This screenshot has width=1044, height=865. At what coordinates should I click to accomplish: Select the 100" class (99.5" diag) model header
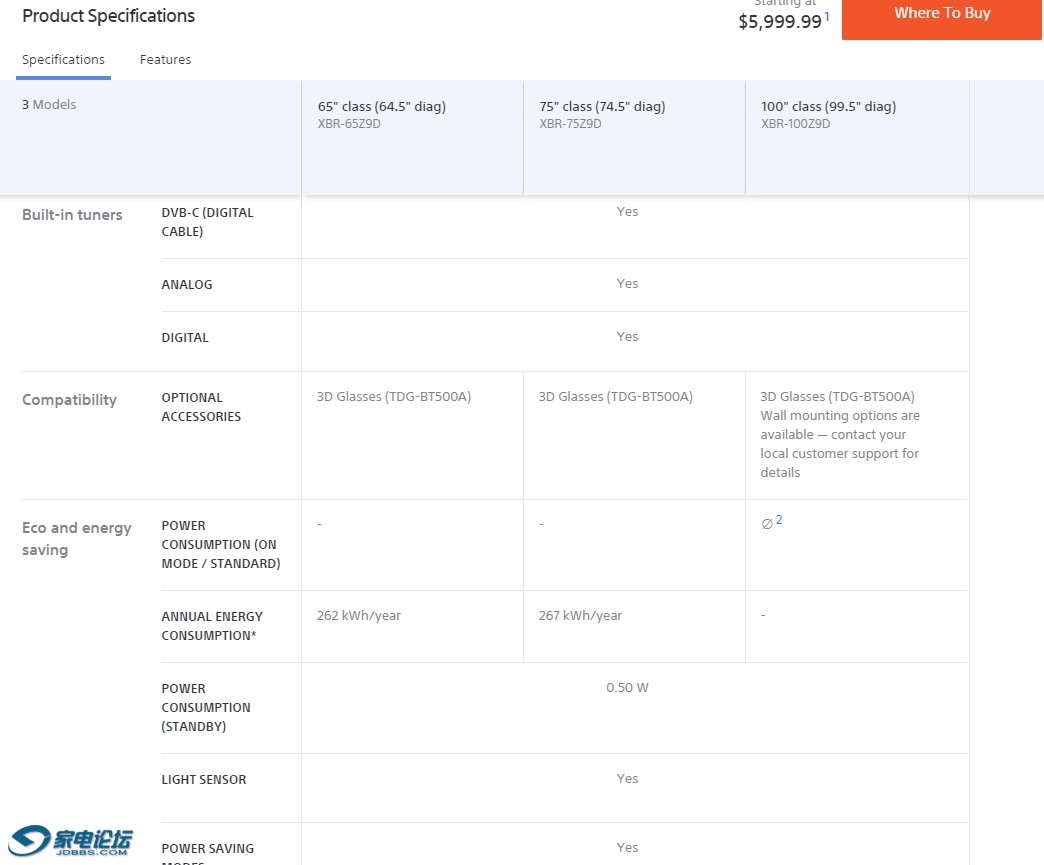[828, 107]
